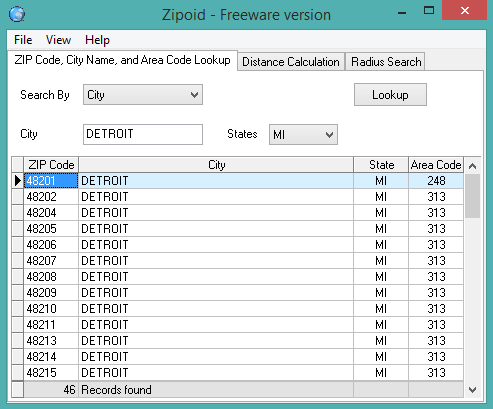Minimize the Zipoid window
Viewport: 493px width, 409px height.
tap(402, 12)
